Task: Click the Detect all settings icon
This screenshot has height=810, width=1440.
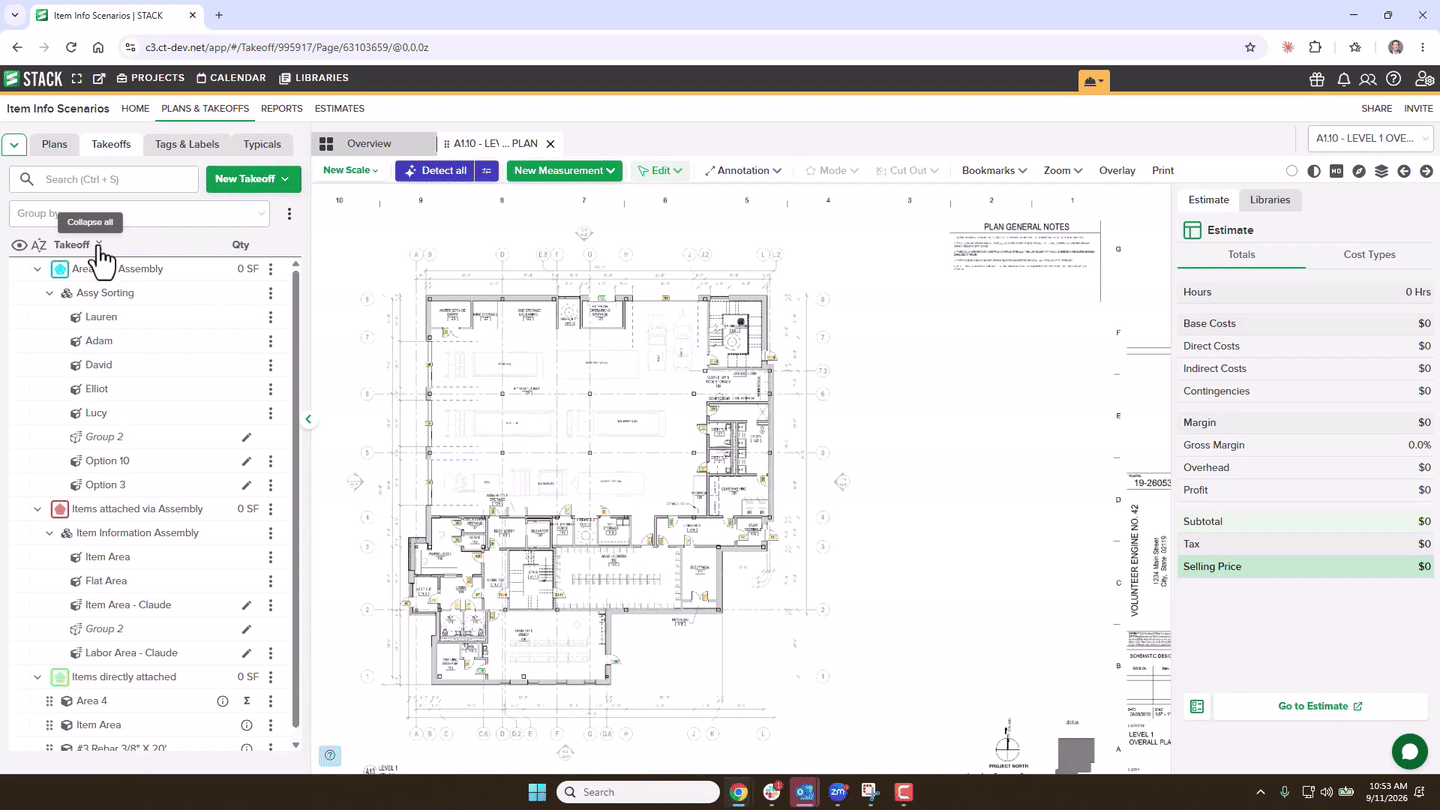Action: pos(487,171)
